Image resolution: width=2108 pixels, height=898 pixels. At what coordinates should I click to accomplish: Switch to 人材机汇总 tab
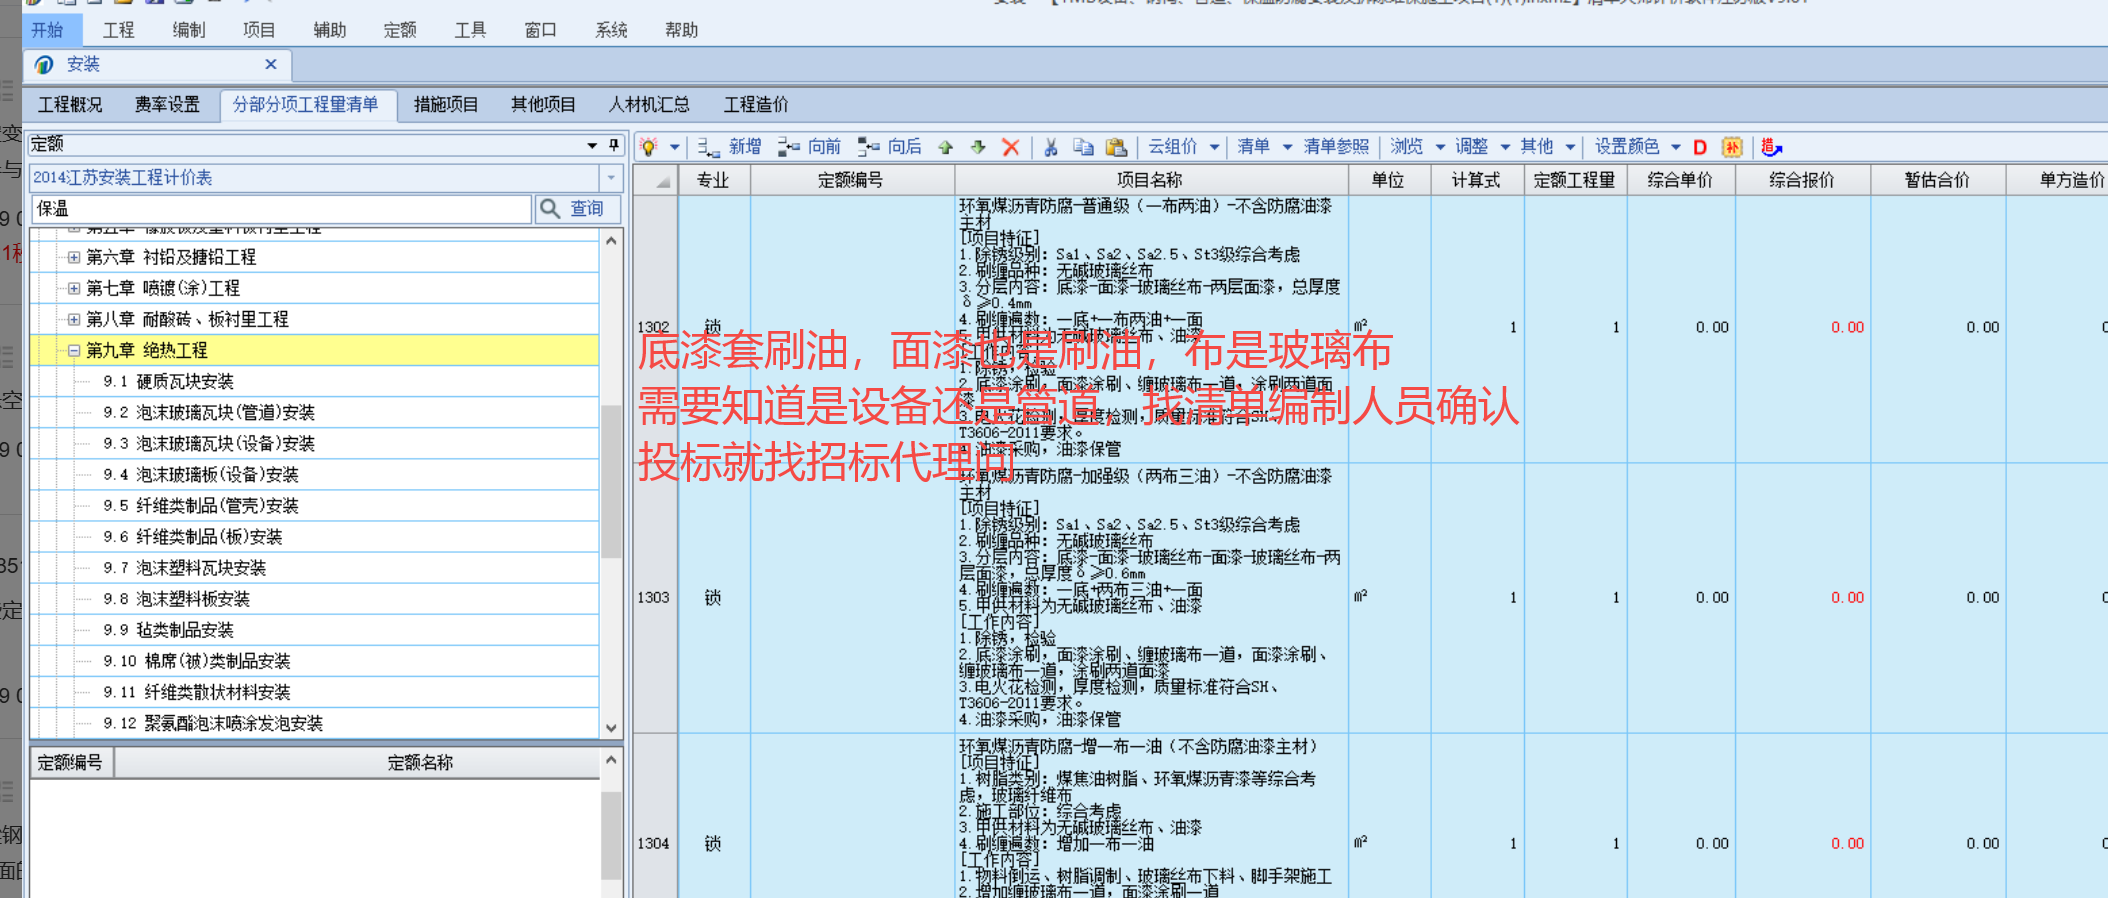pyautogui.click(x=649, y=105)
